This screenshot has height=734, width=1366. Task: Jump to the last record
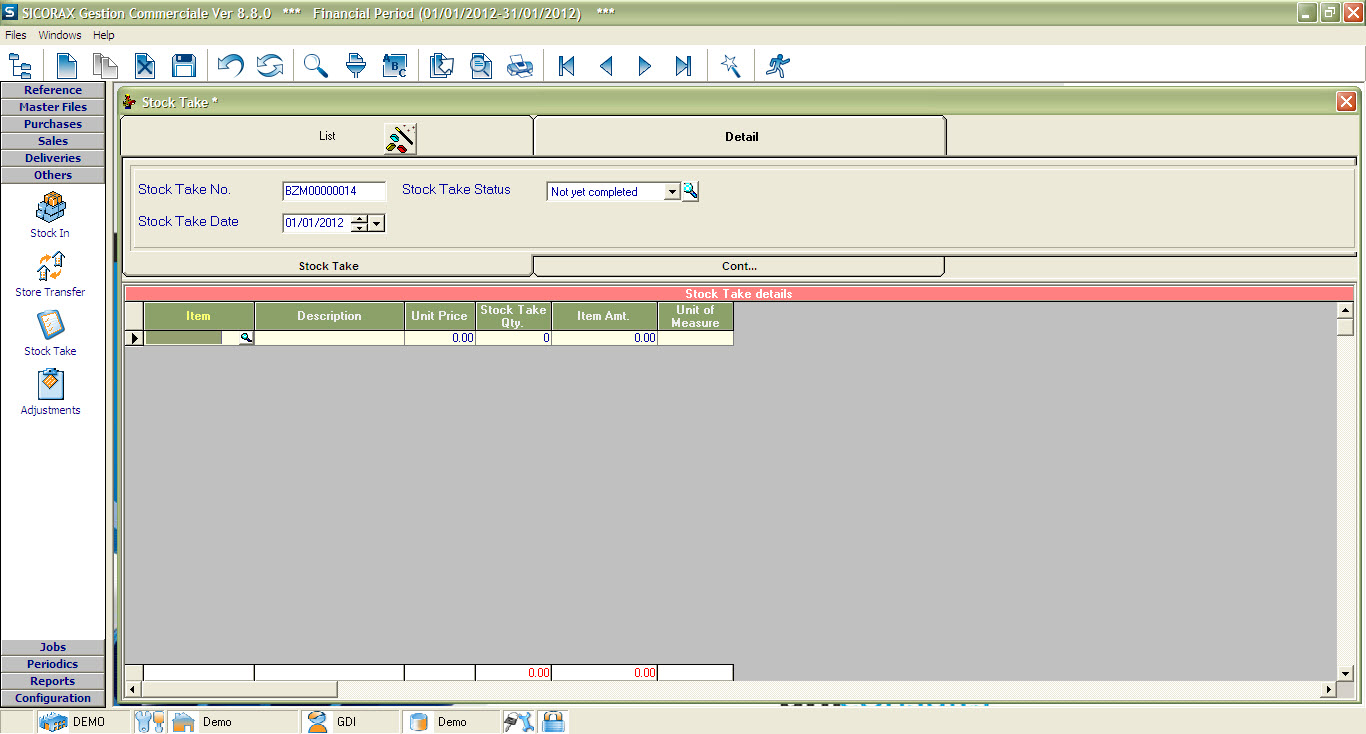pyautogui.click(x=683, y=66)
